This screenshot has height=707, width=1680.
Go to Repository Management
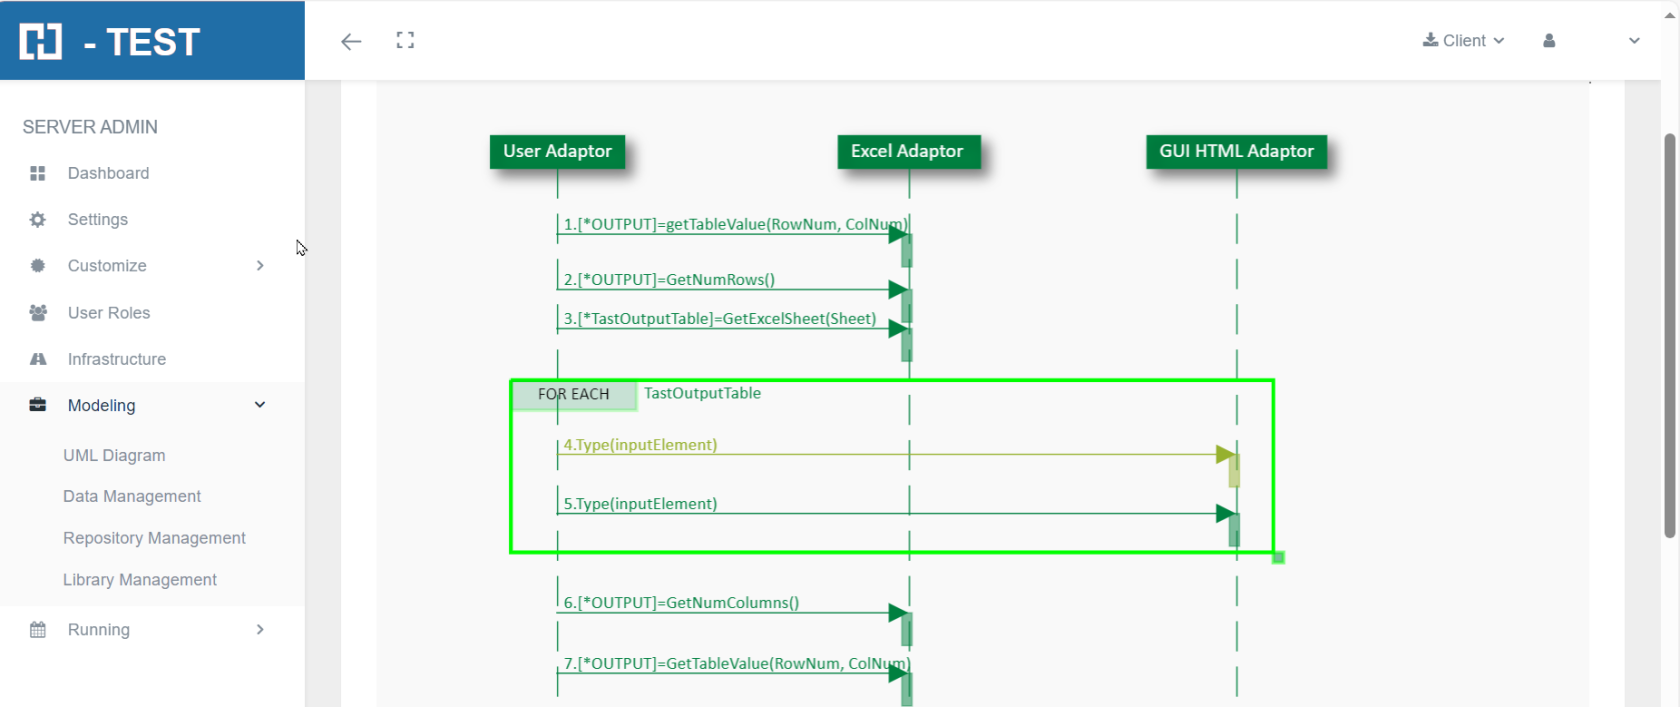click(154, 538)
